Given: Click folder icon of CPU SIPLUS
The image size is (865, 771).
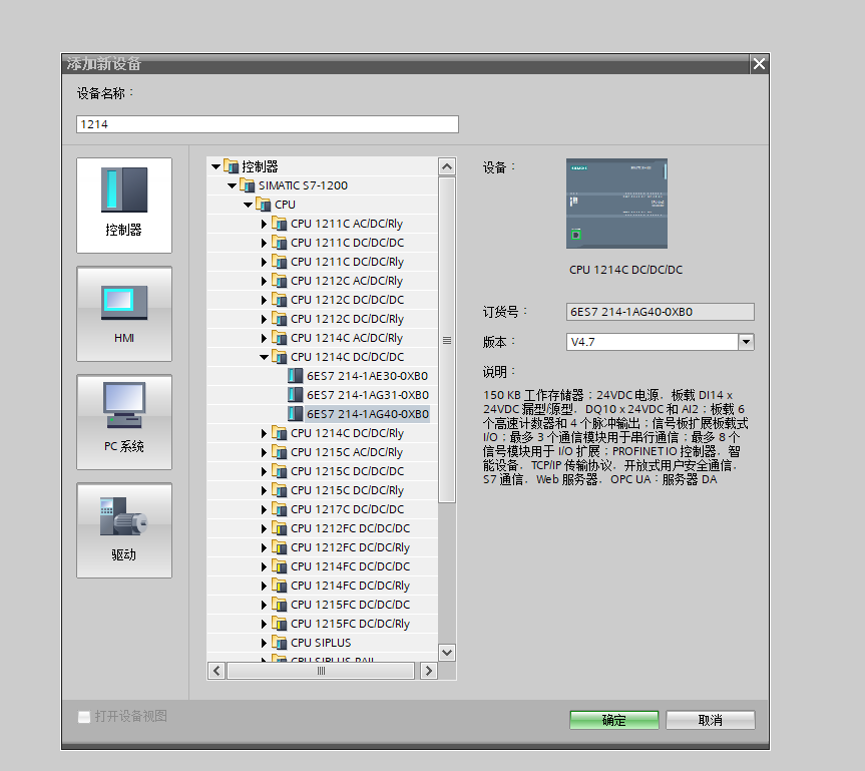Looking at the screenshot, I should point(280,642).
